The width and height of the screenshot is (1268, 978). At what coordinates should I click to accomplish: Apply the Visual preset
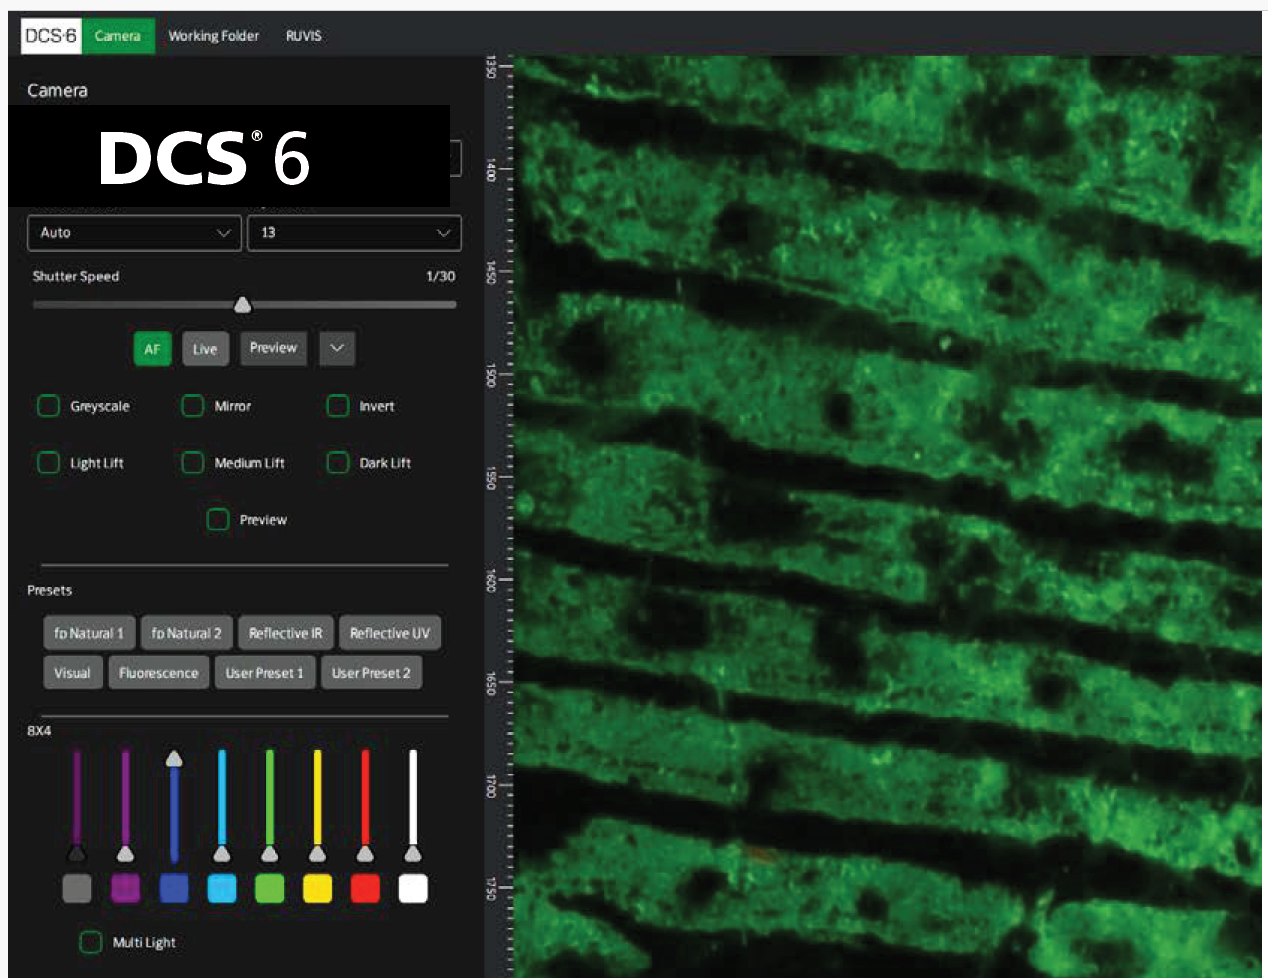coord(72,673)
